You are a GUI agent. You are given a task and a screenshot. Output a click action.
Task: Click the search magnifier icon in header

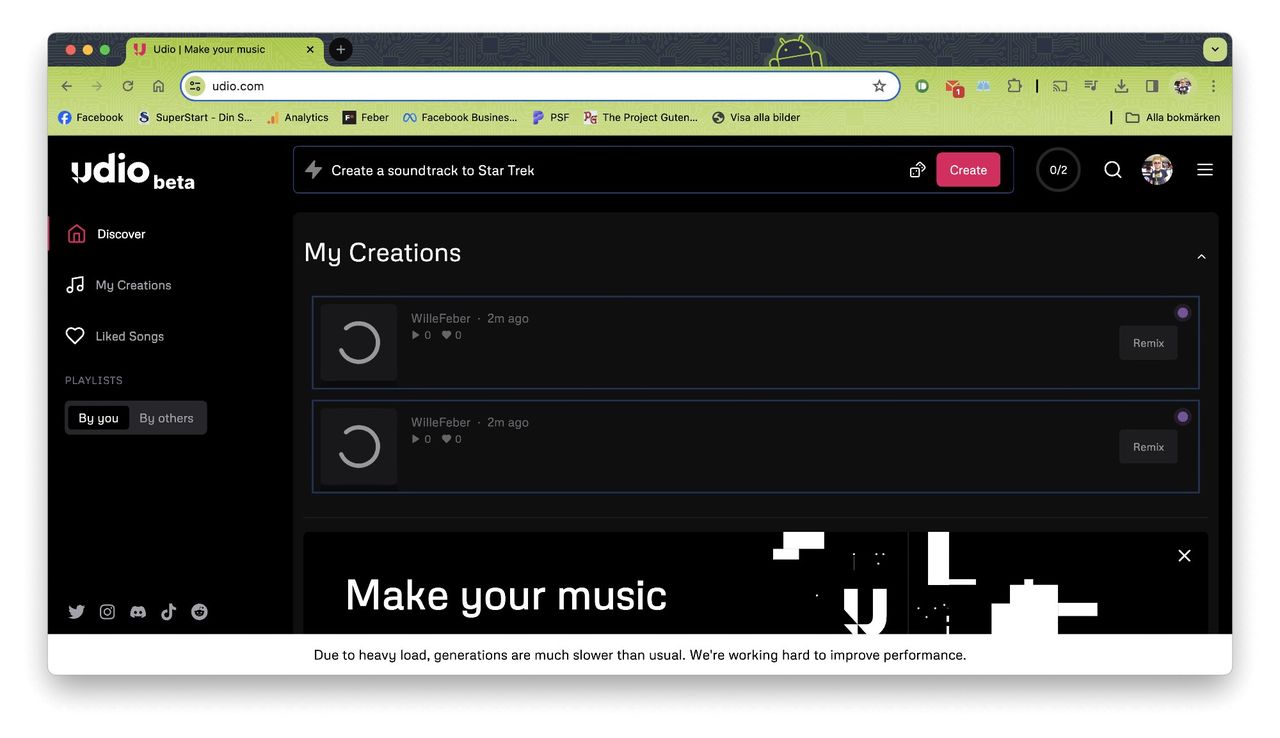pos(1112,170)
